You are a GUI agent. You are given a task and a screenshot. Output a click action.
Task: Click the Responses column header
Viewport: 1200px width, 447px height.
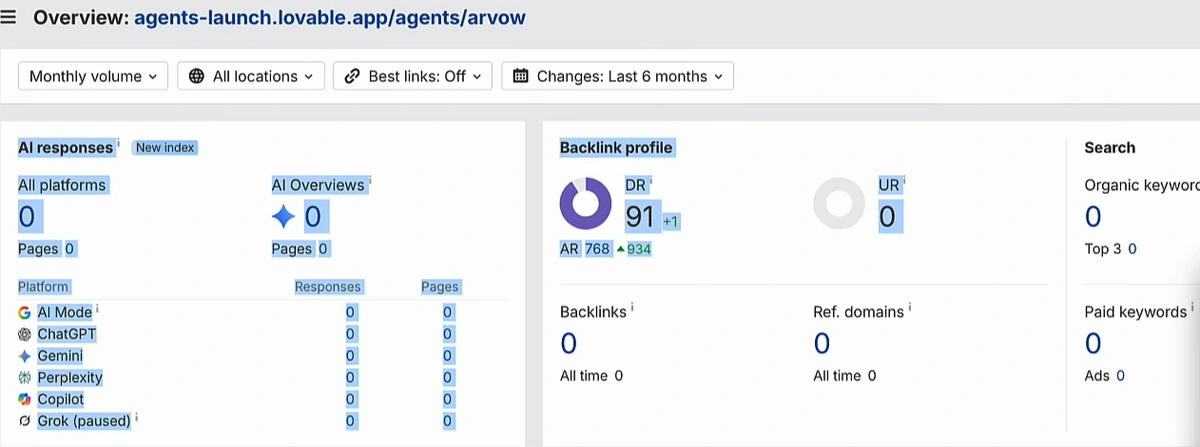[328, 287]
